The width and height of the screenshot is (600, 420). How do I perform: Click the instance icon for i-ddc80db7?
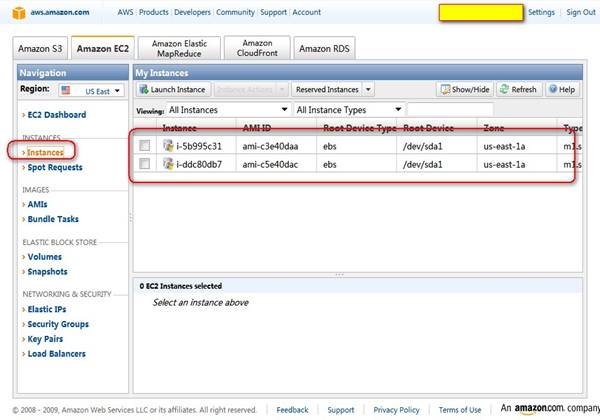click(169, 163)
